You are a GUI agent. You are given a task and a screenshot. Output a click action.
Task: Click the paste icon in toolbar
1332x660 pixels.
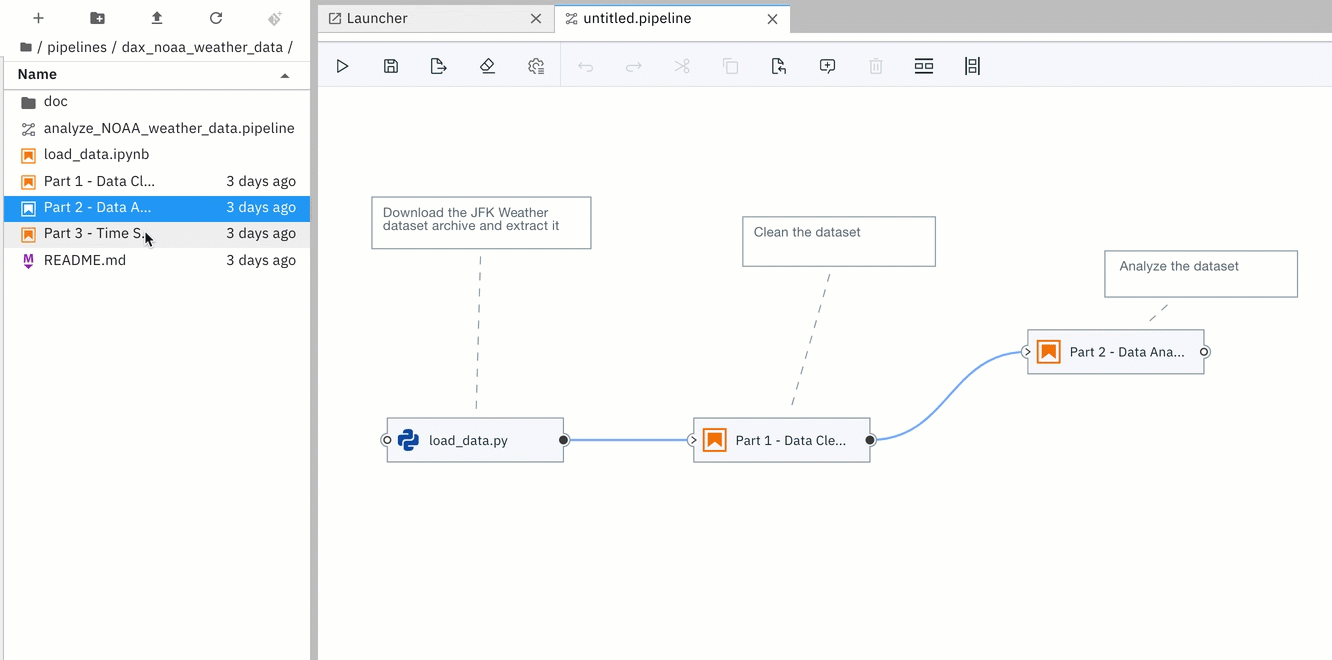coord(779,66)
